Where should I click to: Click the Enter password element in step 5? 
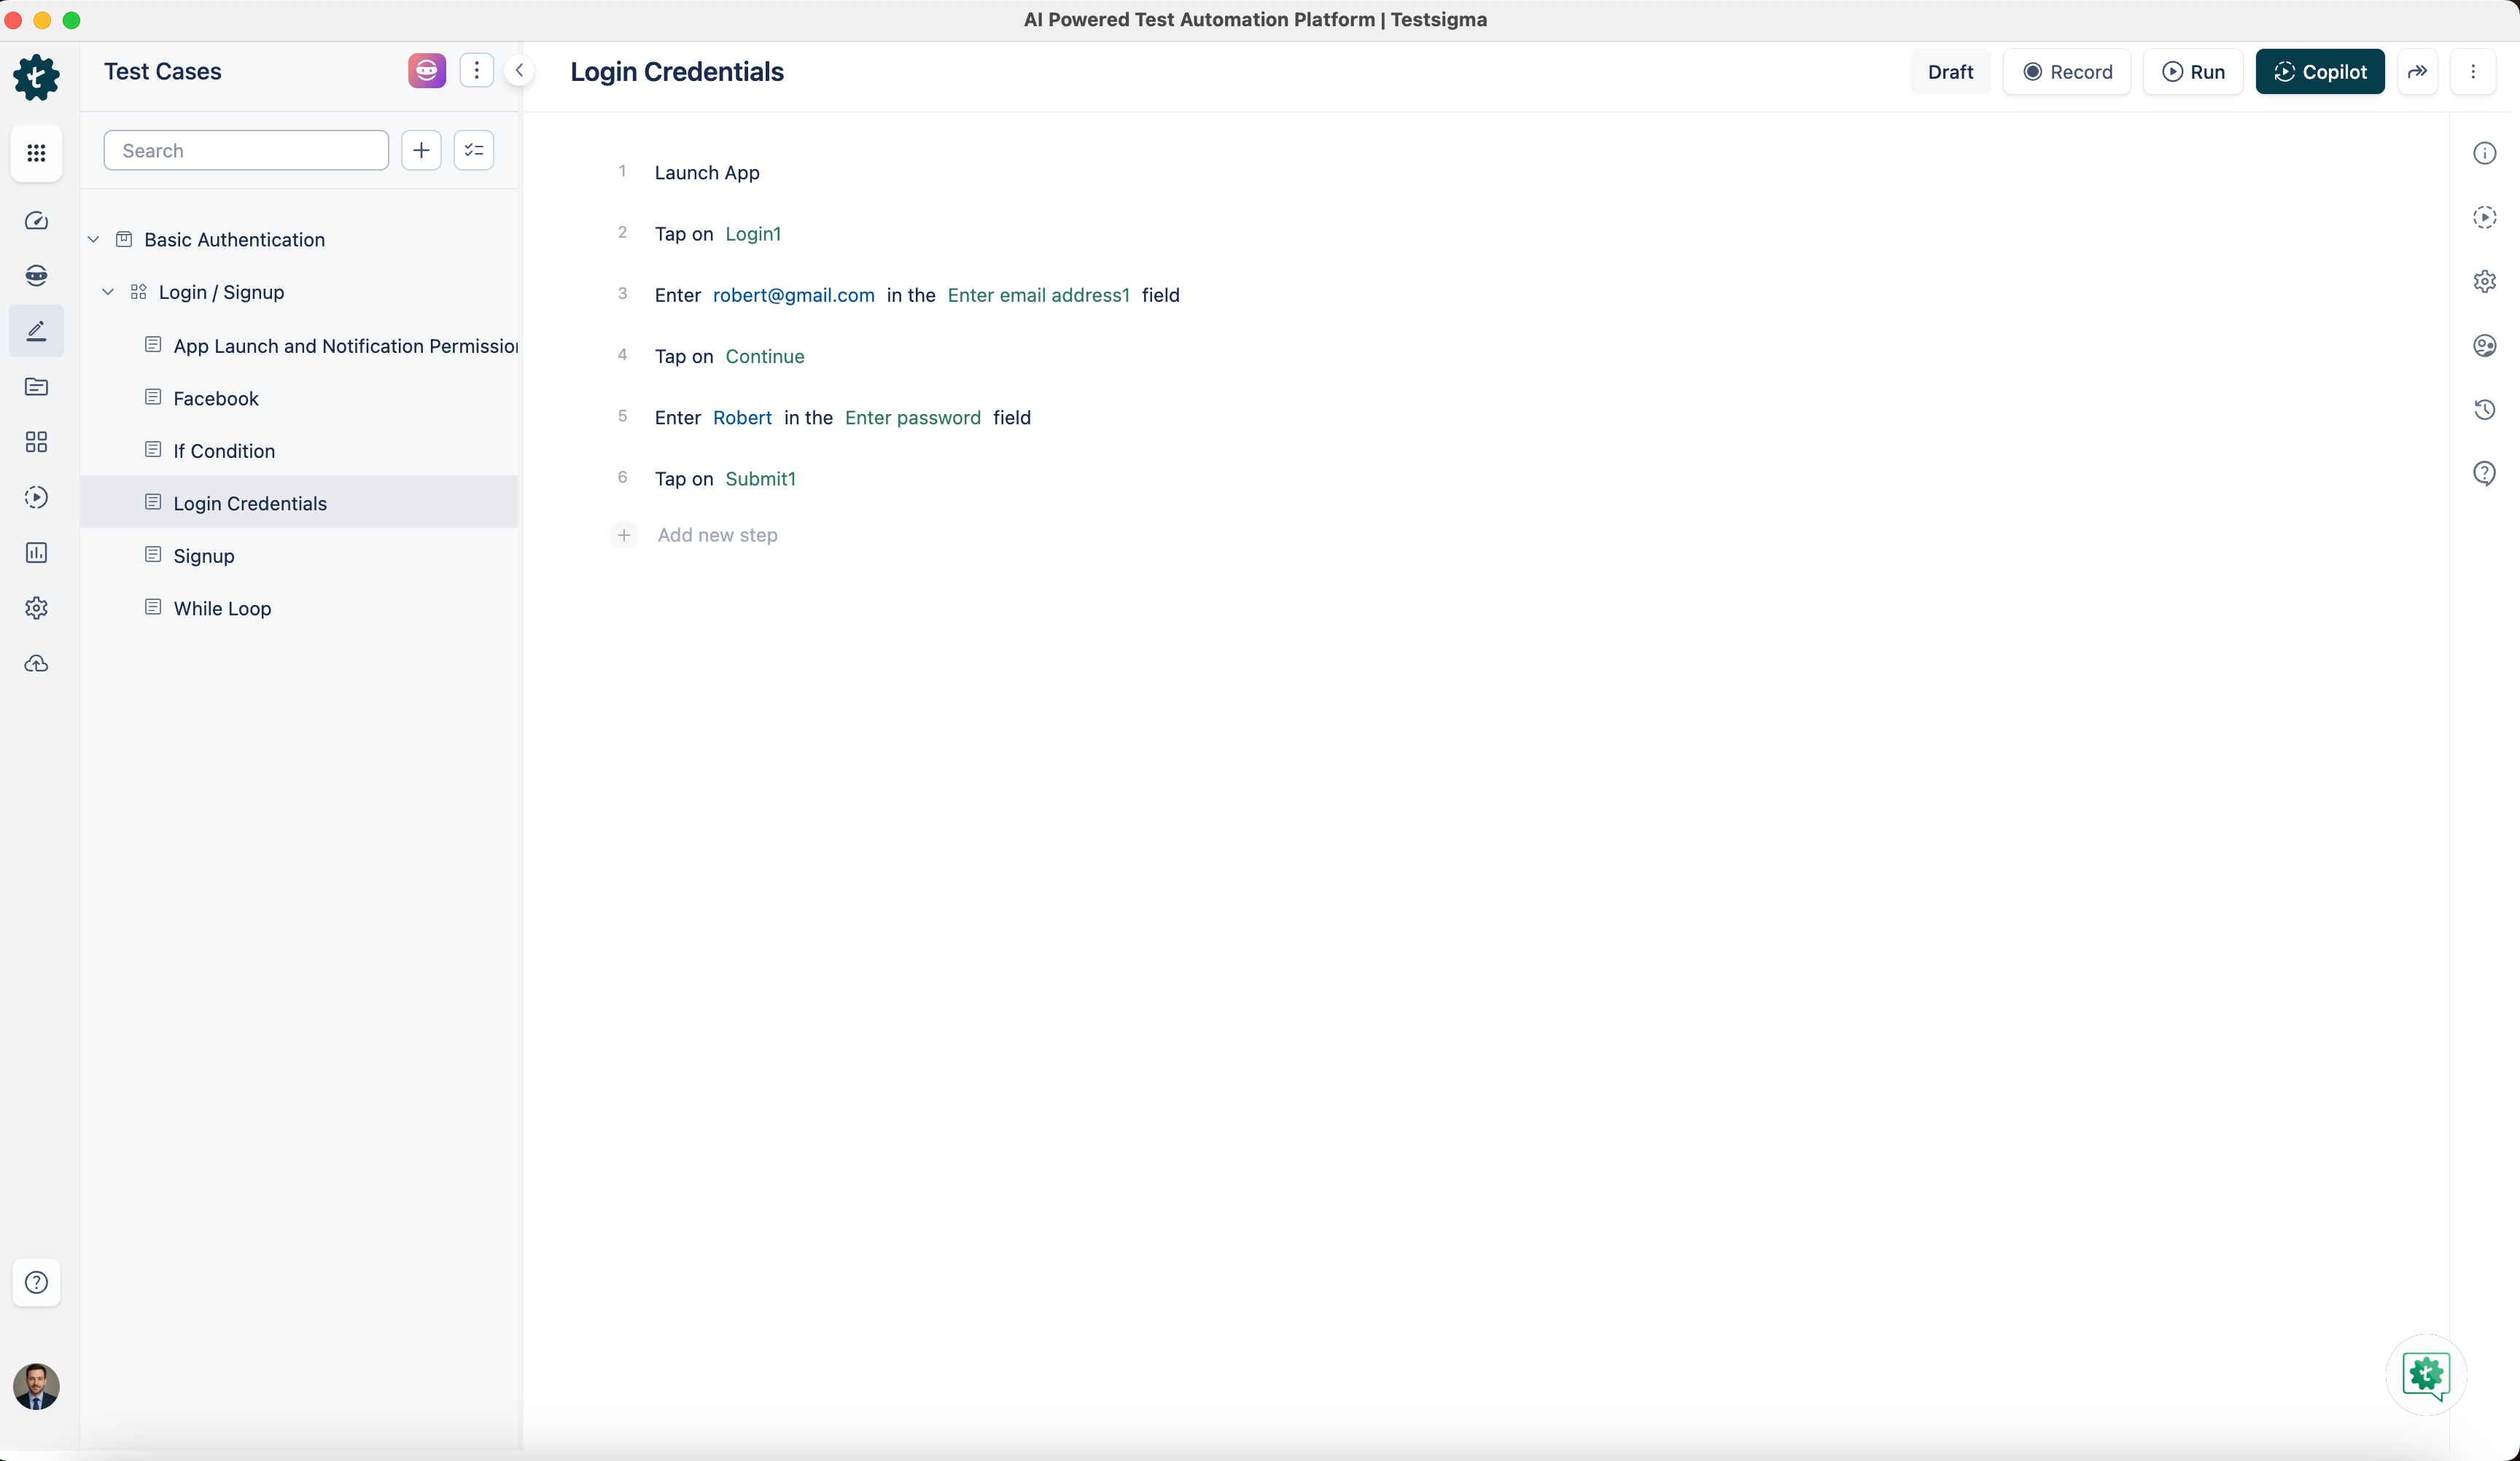pos(912,418)
